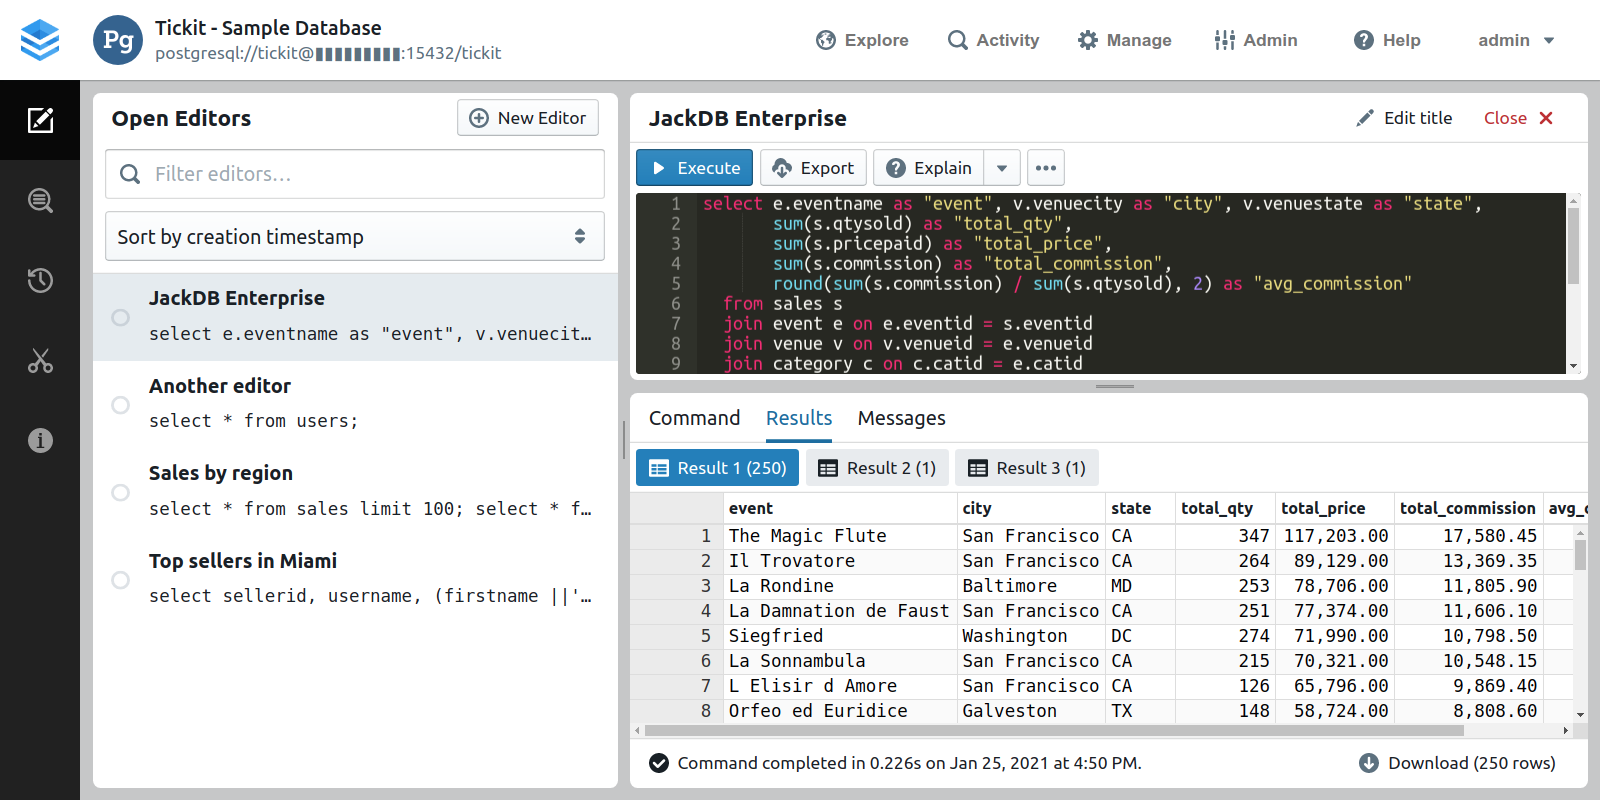Click the results horizontal scrollbar
The height and width of the screenshot is (800, 1600).
click(x=1050, y=731)
